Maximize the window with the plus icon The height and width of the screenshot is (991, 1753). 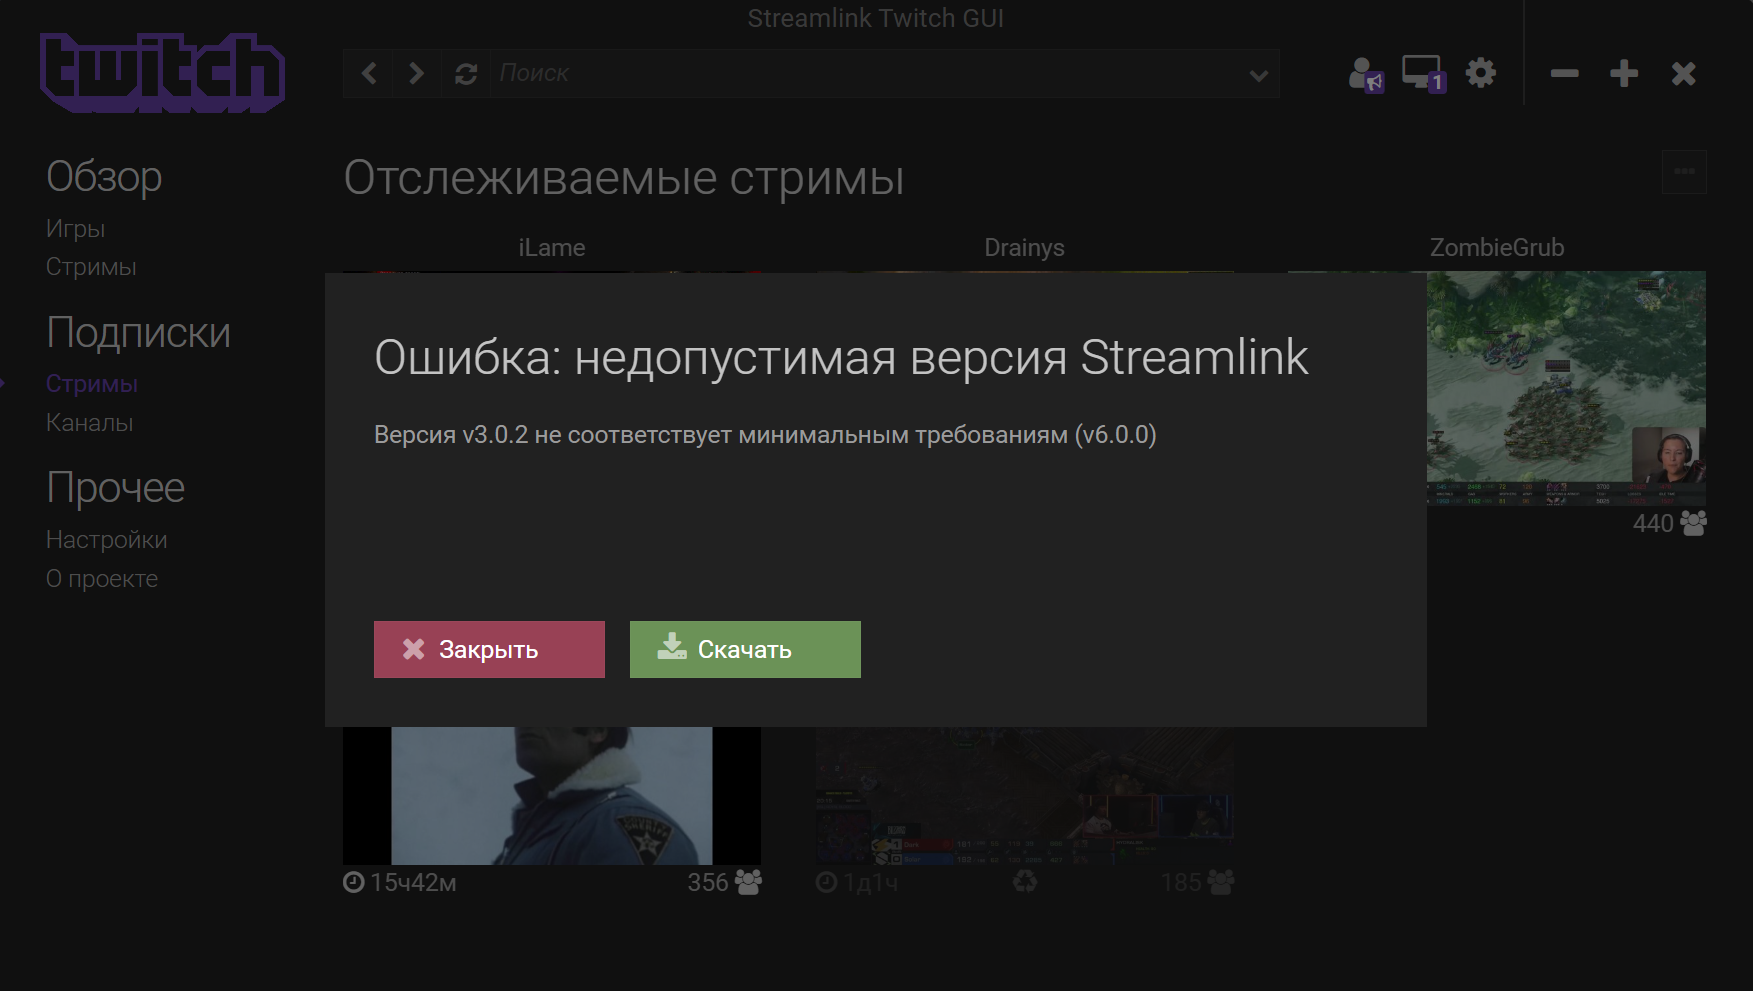pos(1624,73)
